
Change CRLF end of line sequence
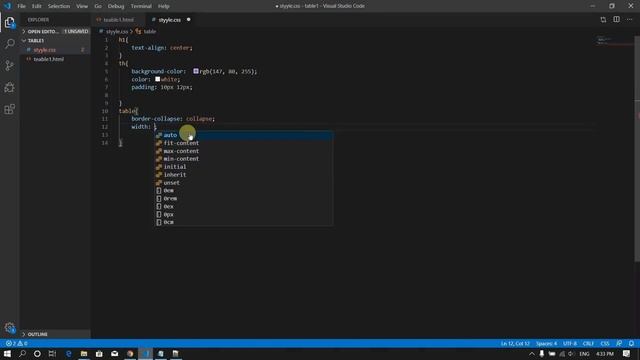[588, 344]
